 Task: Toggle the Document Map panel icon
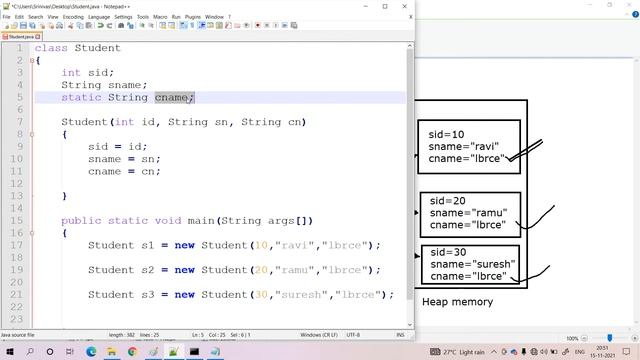click(219, 25)
